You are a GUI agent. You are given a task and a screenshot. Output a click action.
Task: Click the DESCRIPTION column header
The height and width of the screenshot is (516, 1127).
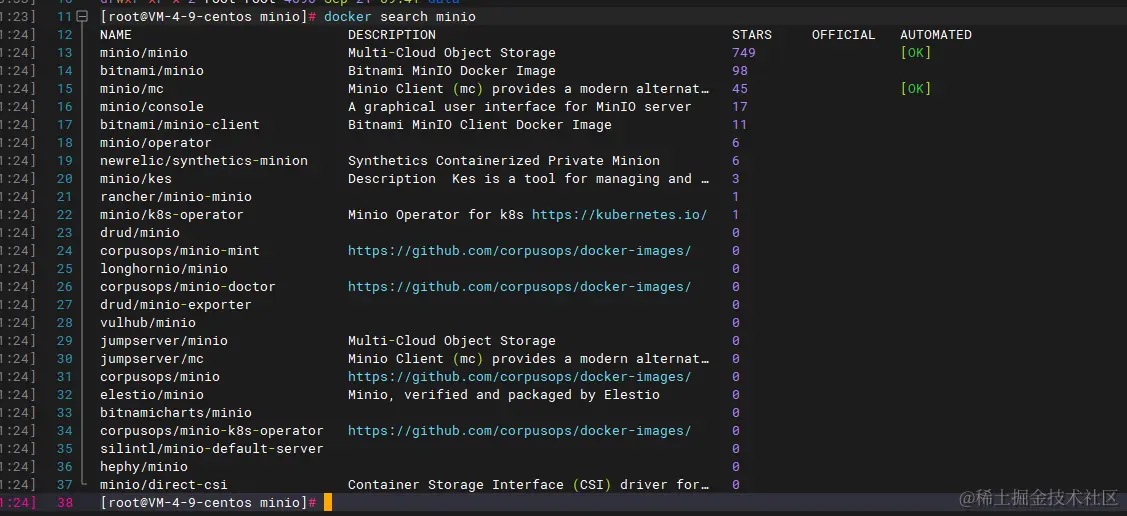click(x=392, y=34)
